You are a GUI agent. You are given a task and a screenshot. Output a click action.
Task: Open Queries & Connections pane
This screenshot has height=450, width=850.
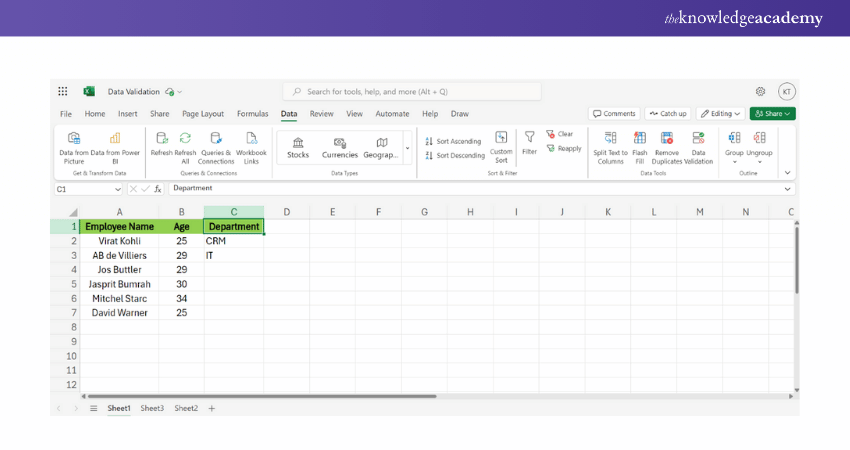215,140
